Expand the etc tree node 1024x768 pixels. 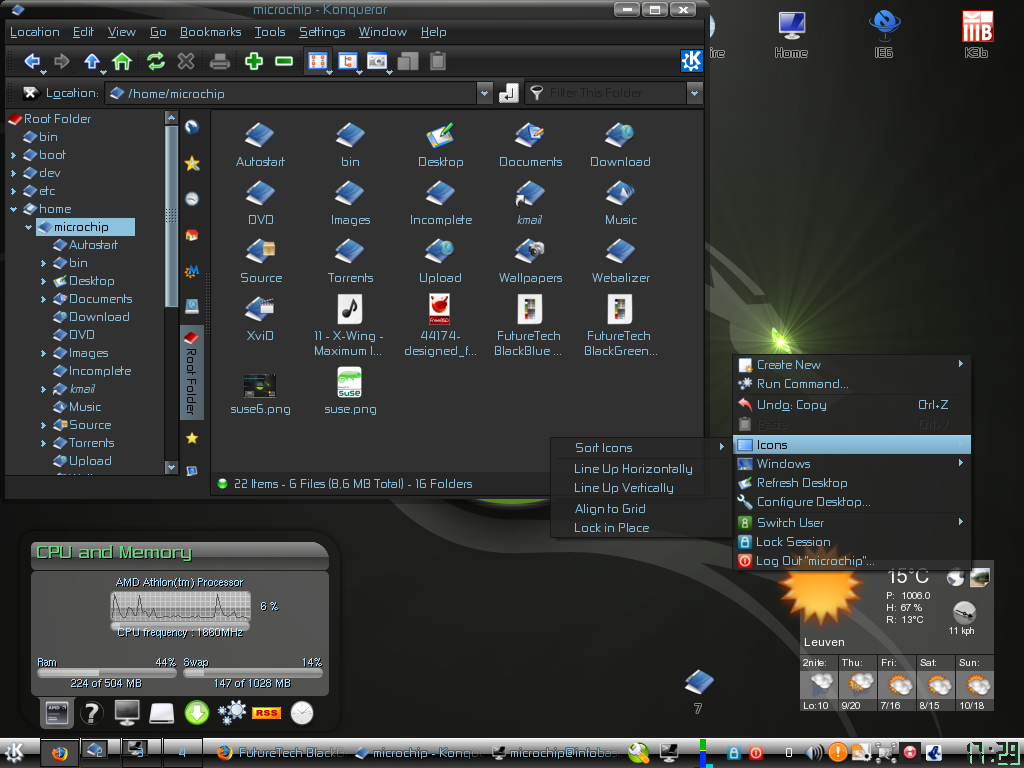[x=14, y=191]
